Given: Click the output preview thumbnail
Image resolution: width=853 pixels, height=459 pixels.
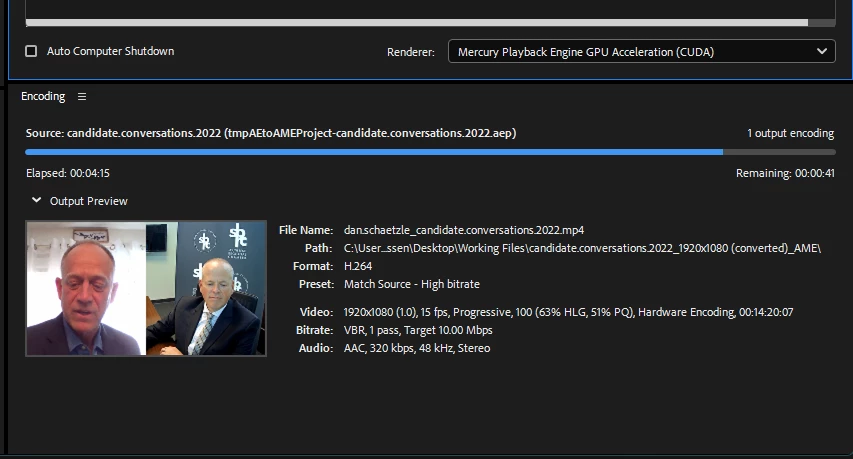Looking at the screenshot, I should [x=146, y=288].
